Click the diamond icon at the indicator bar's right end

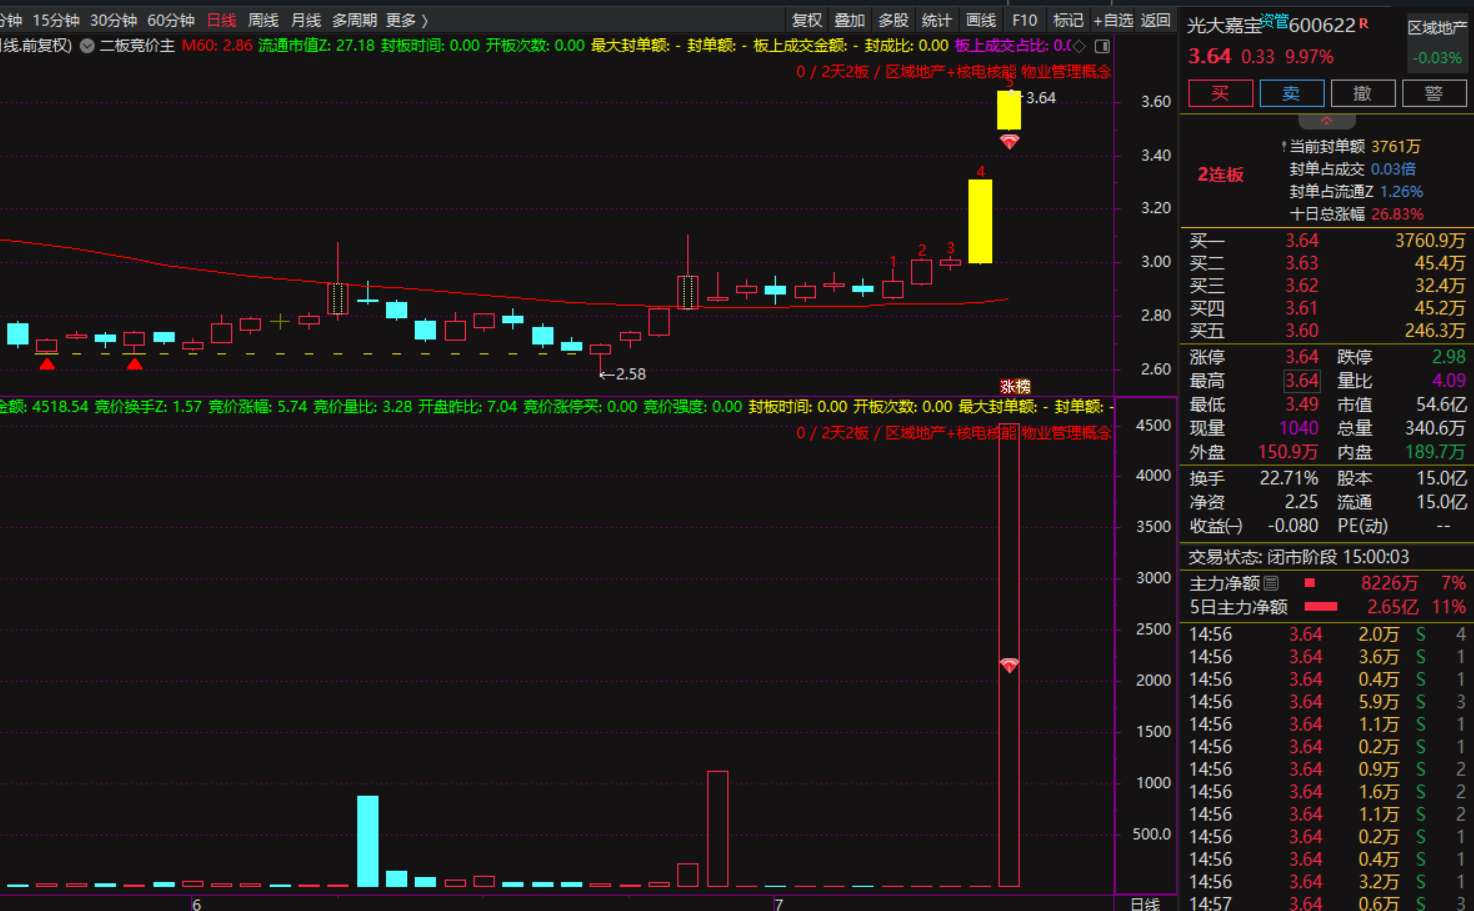(x=1079, y=46)
